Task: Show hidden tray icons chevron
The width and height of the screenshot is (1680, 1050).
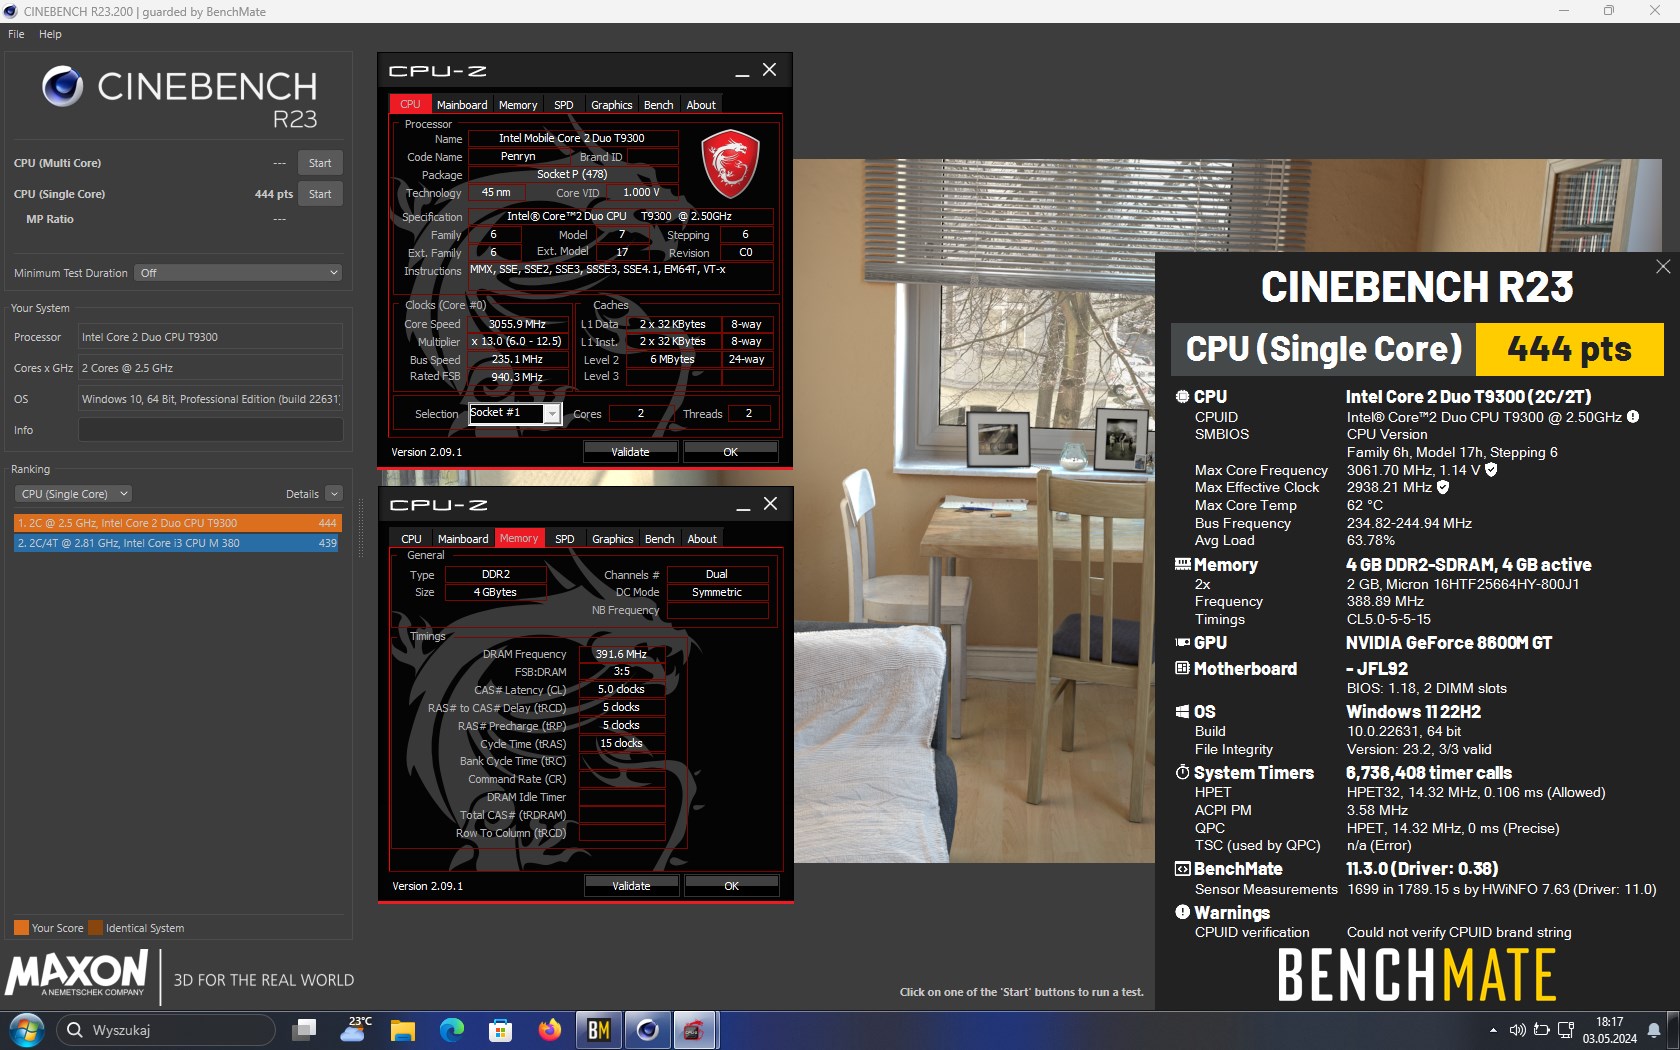Action: pyautogui.click(x=1493, y=1030)
